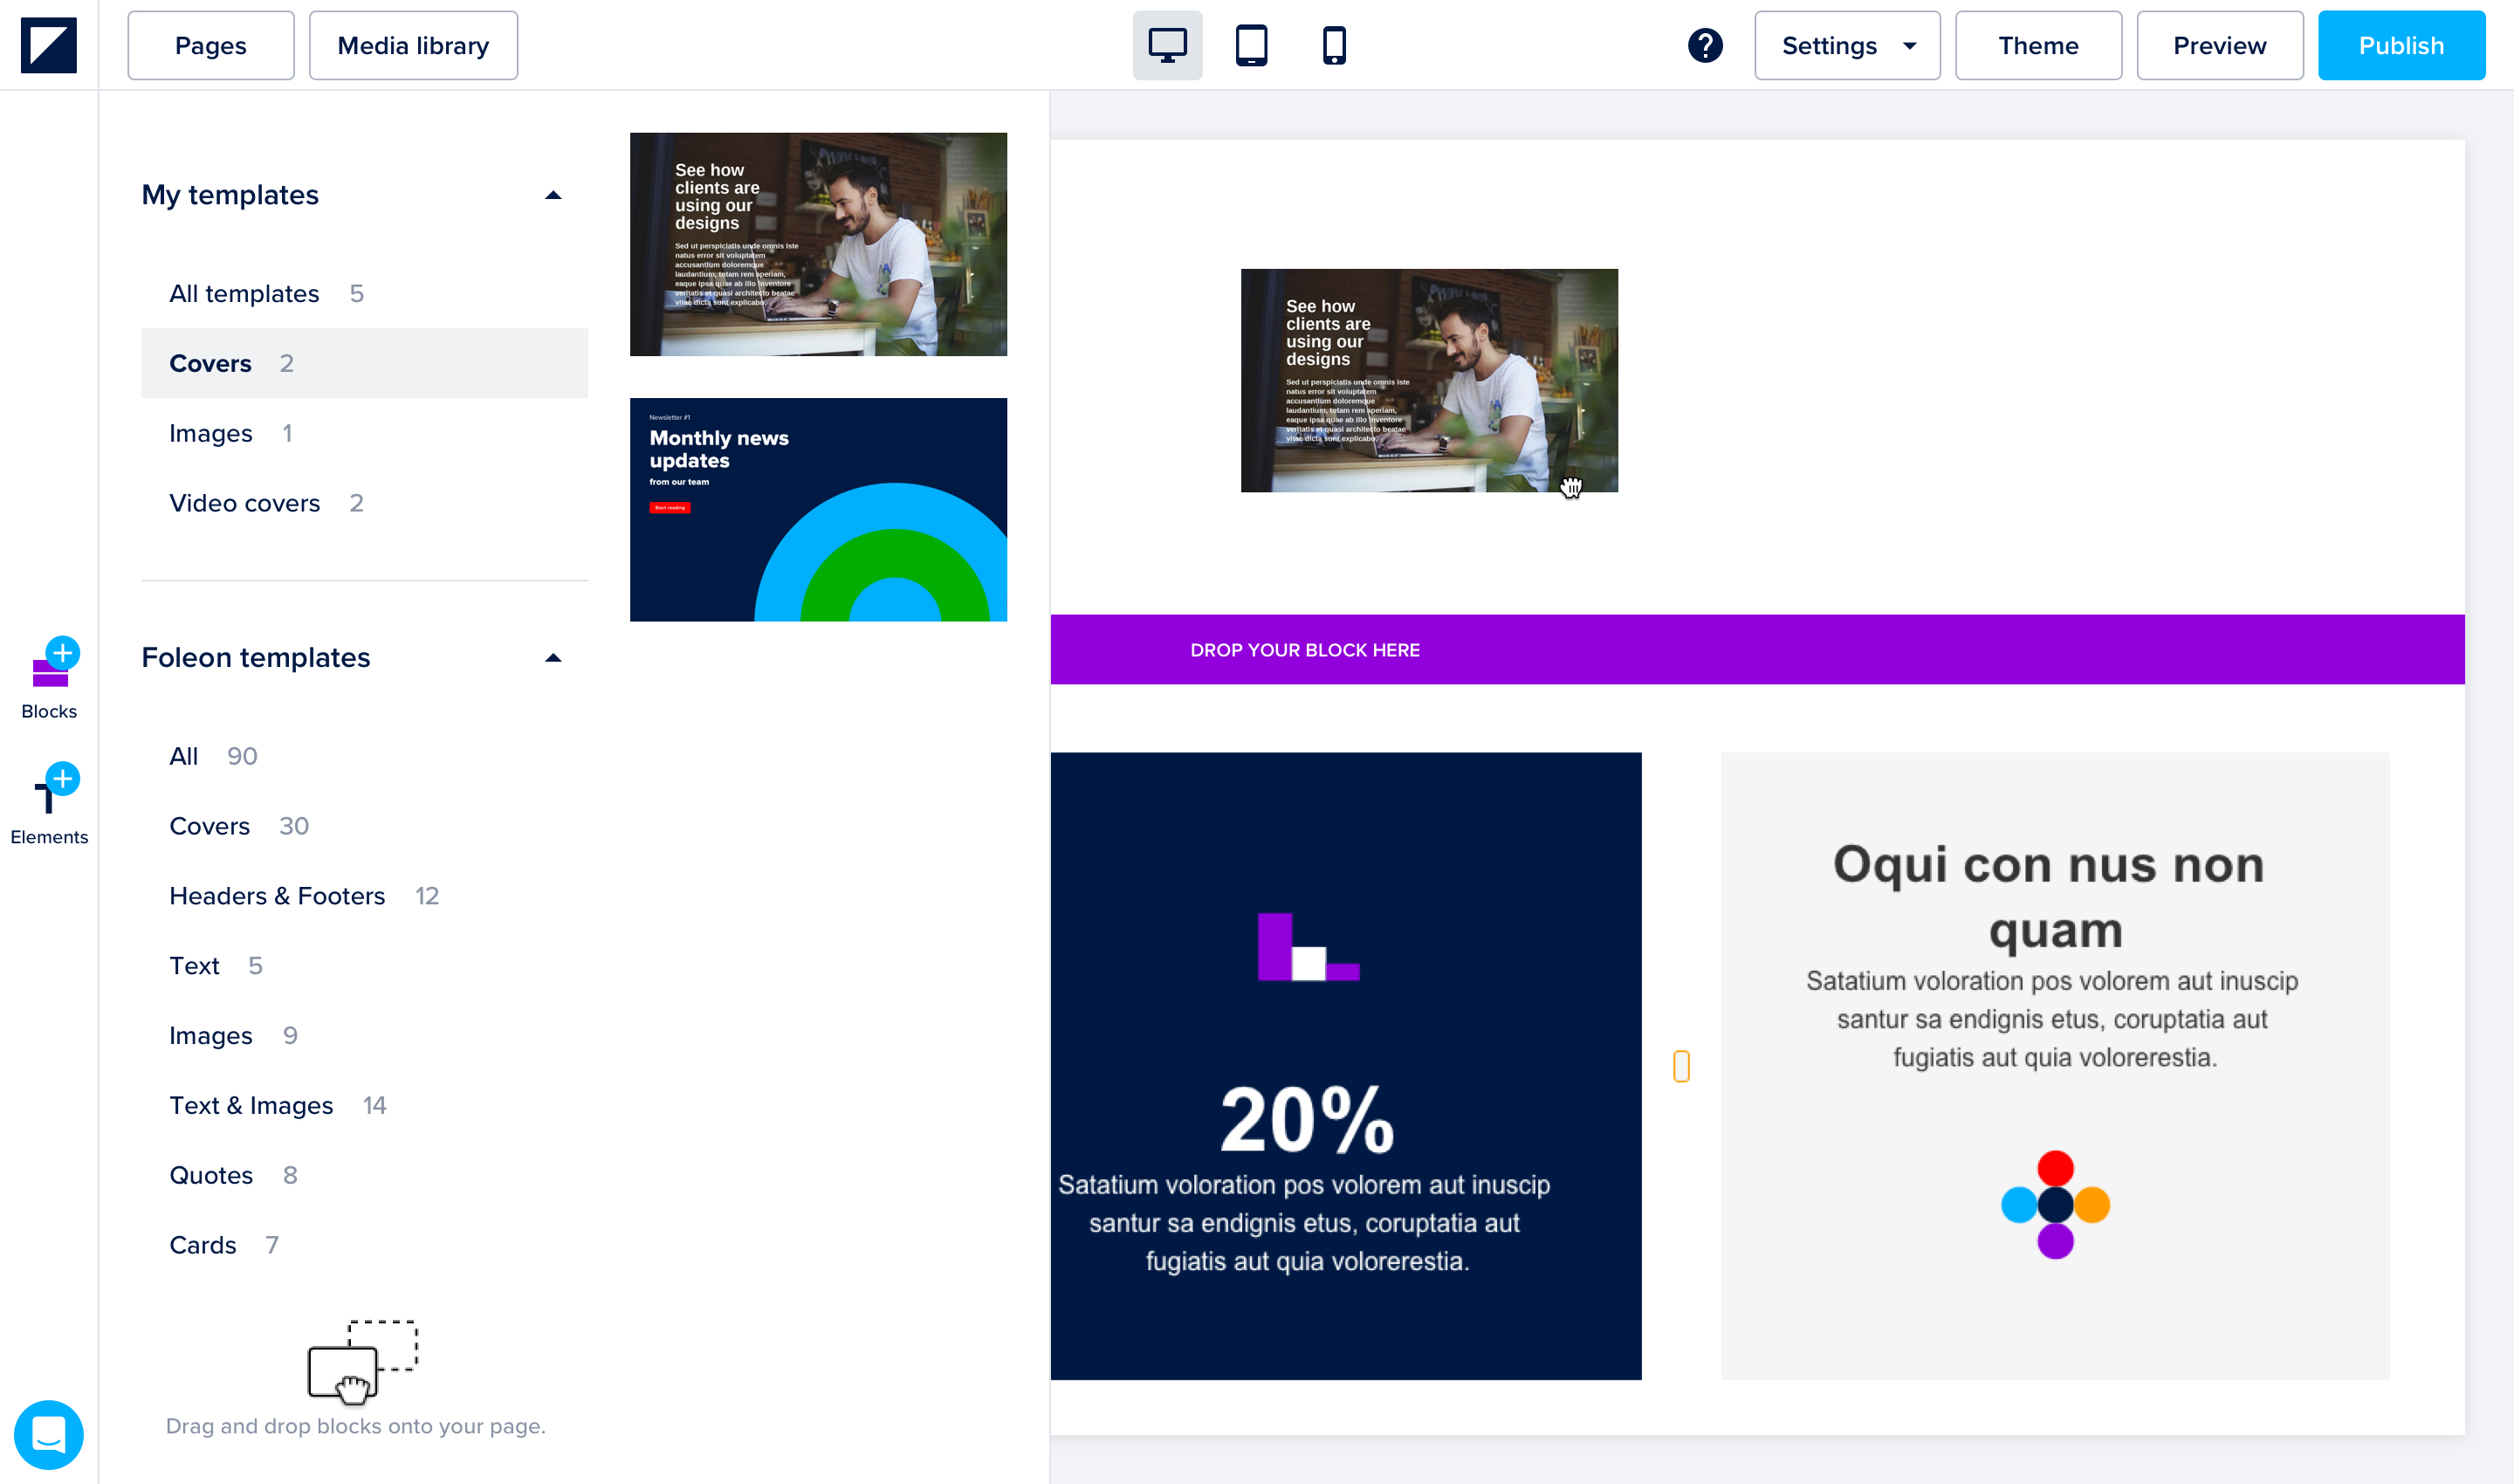Collapse the Foleon templates section
2514x1484 pixels.
[x=553, y=658]
